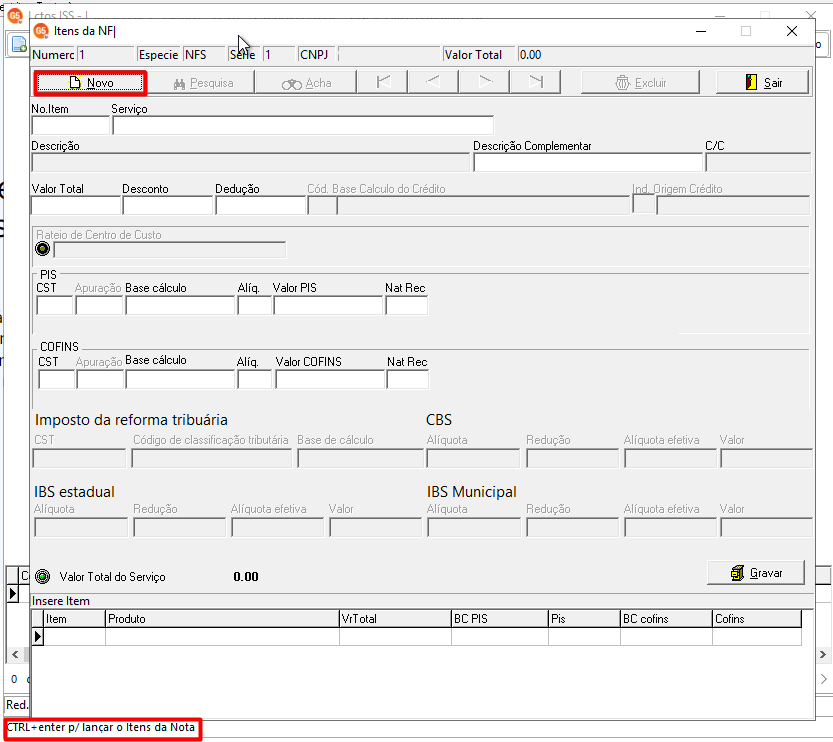Go to previous record arrow

pos(433,82)
